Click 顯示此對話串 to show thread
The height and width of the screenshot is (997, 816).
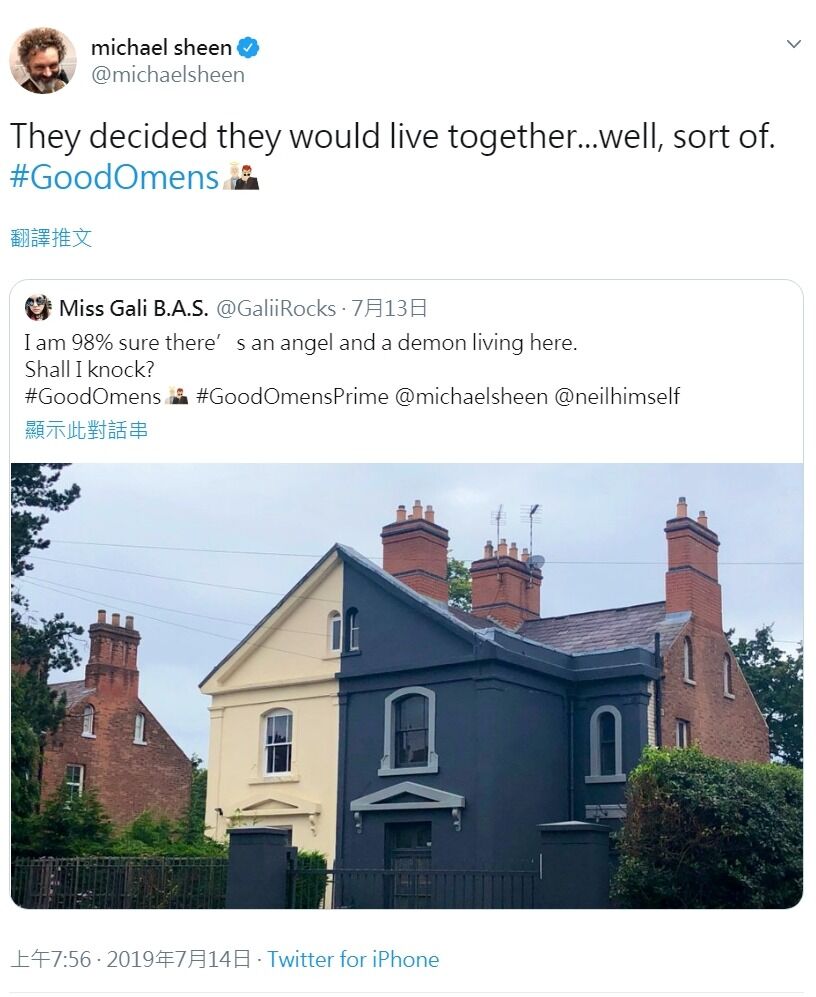coord(86,430)
